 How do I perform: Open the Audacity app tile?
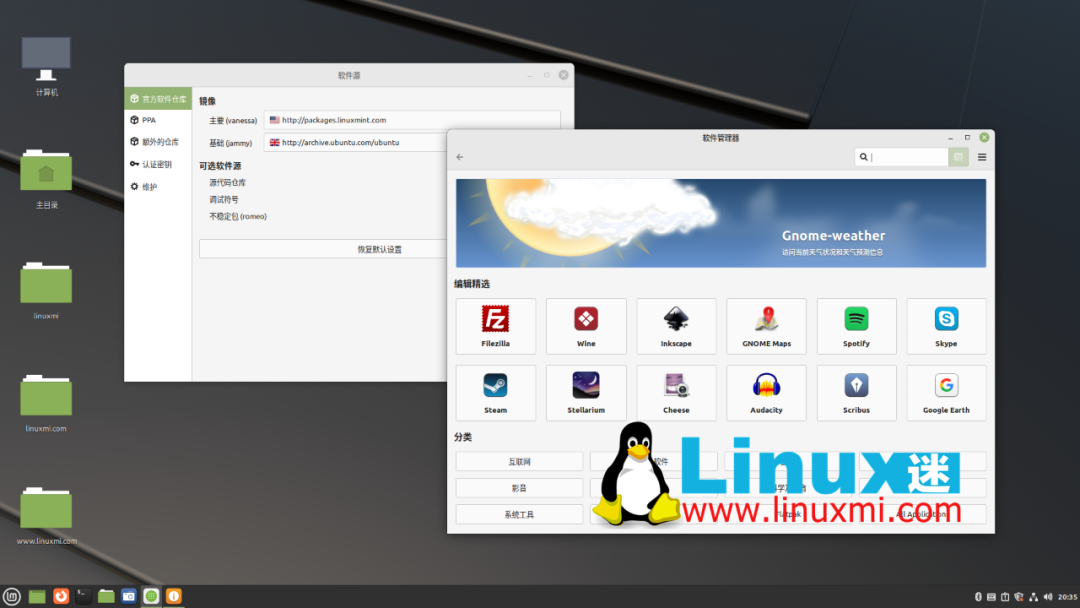(766, 392)
